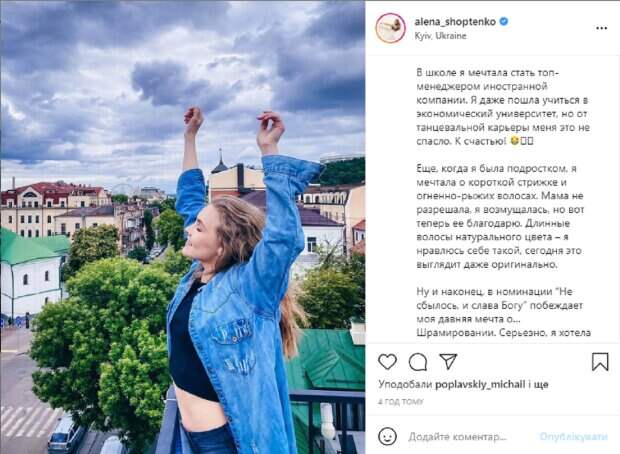This screenshot has height=454, width=620.
Task: Click caption line mentioning 'Шрамировании'
Action: tap(503, 333)
